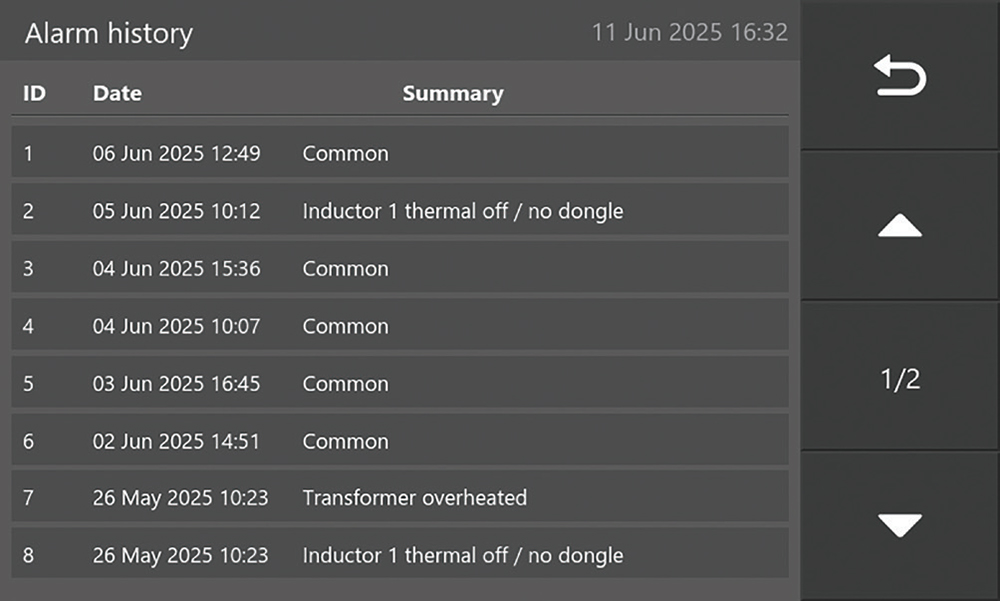This screenshot has height=601, width=1000.
Task: Select alarm 3 dated 04 Jun 15:36
Action: point(400,269)
